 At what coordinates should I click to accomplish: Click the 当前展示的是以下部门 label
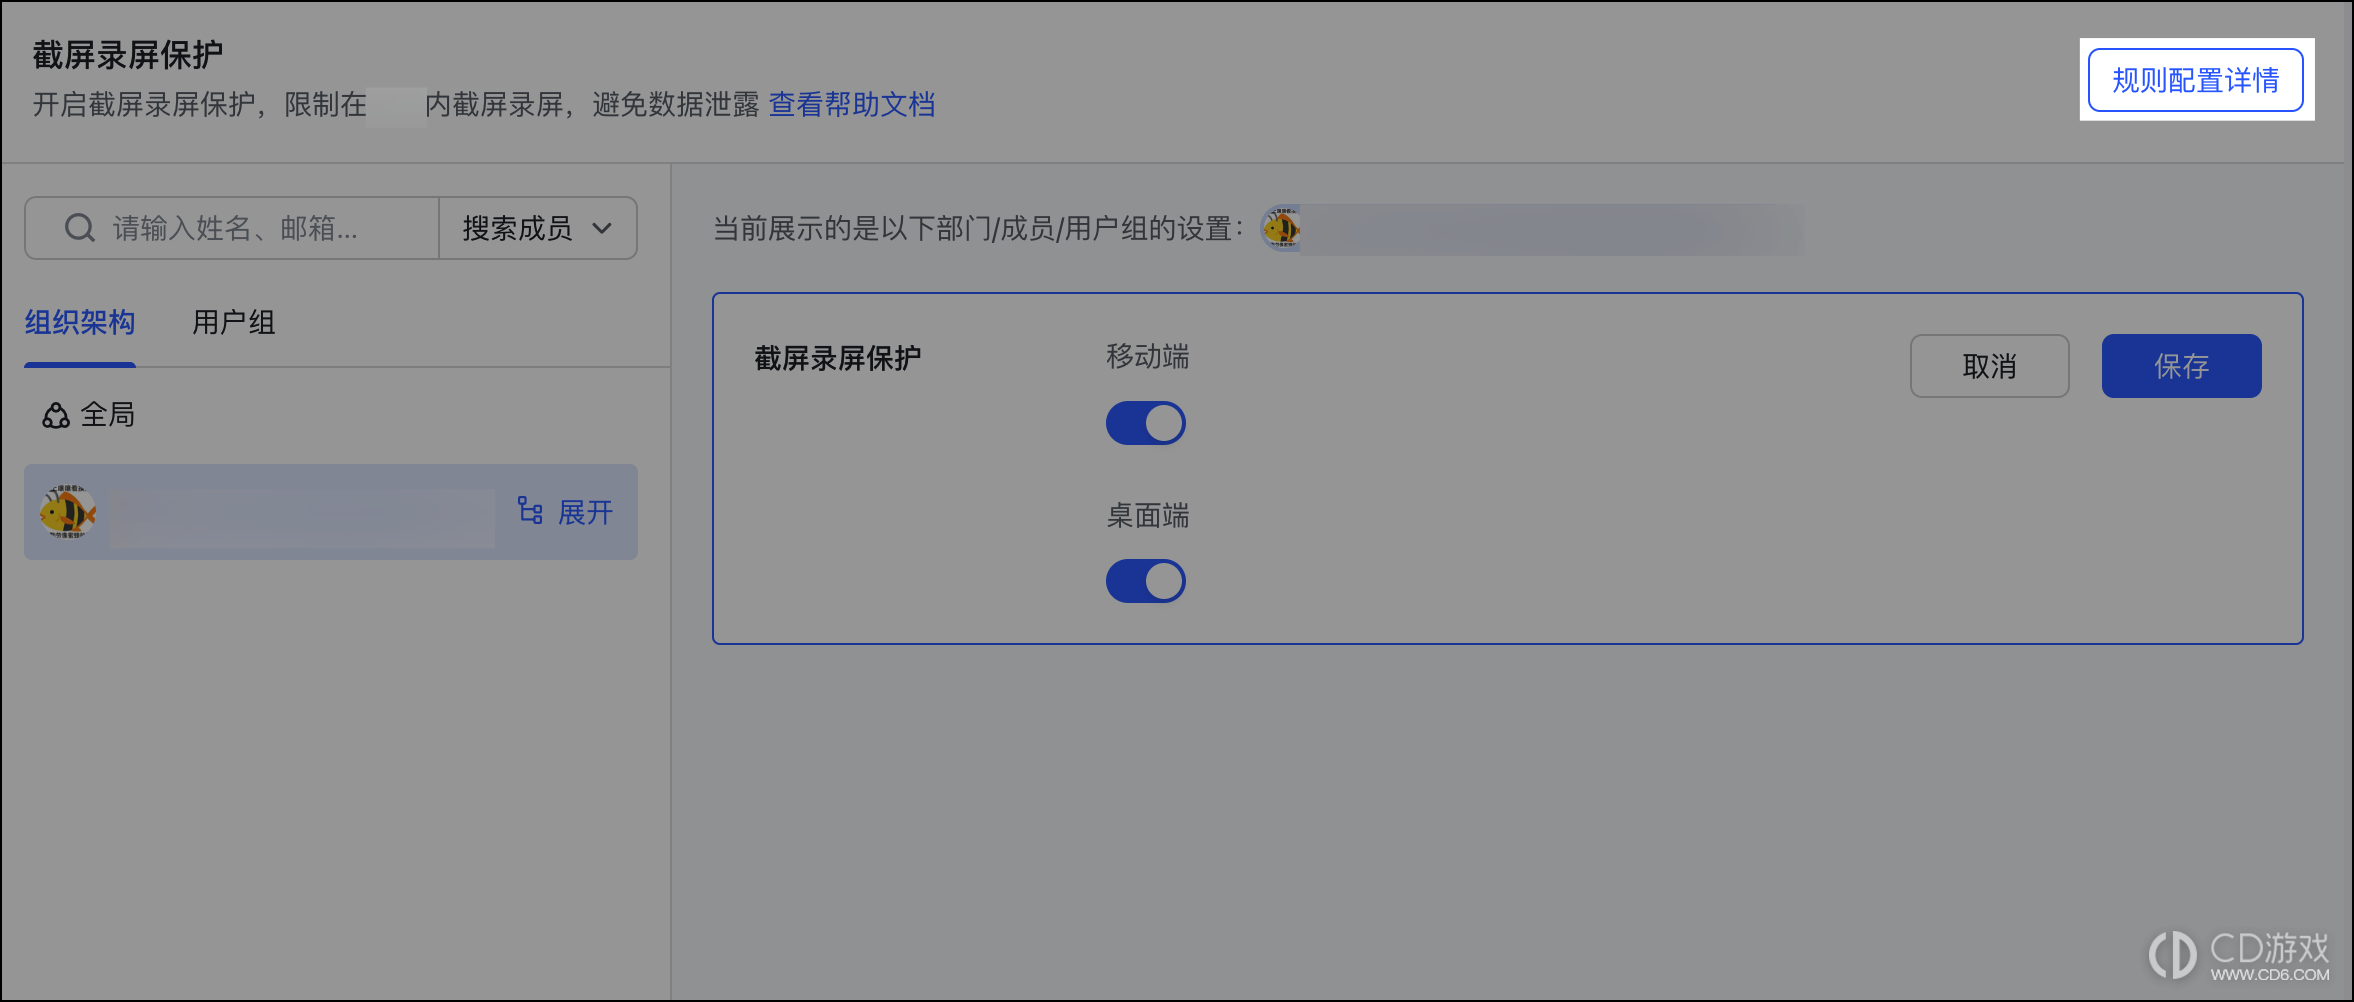pyautogui.click(x=977, y=229)
